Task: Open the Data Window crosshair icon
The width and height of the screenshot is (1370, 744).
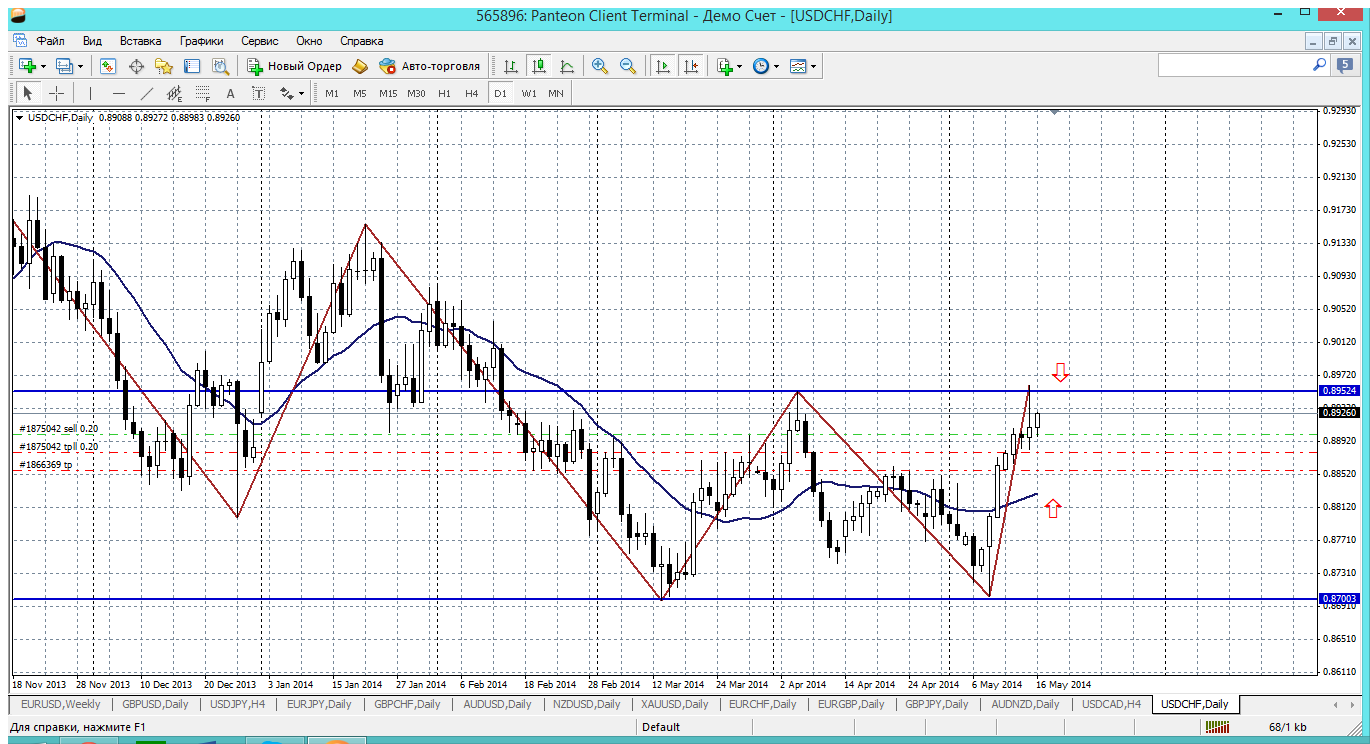Action: pyautogui.click(x=136, y=66)
